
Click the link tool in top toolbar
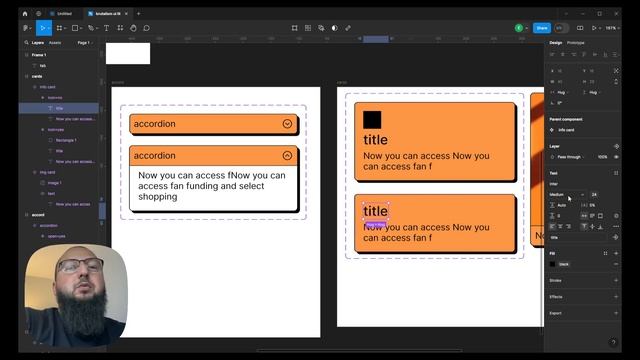coord(348,28)
